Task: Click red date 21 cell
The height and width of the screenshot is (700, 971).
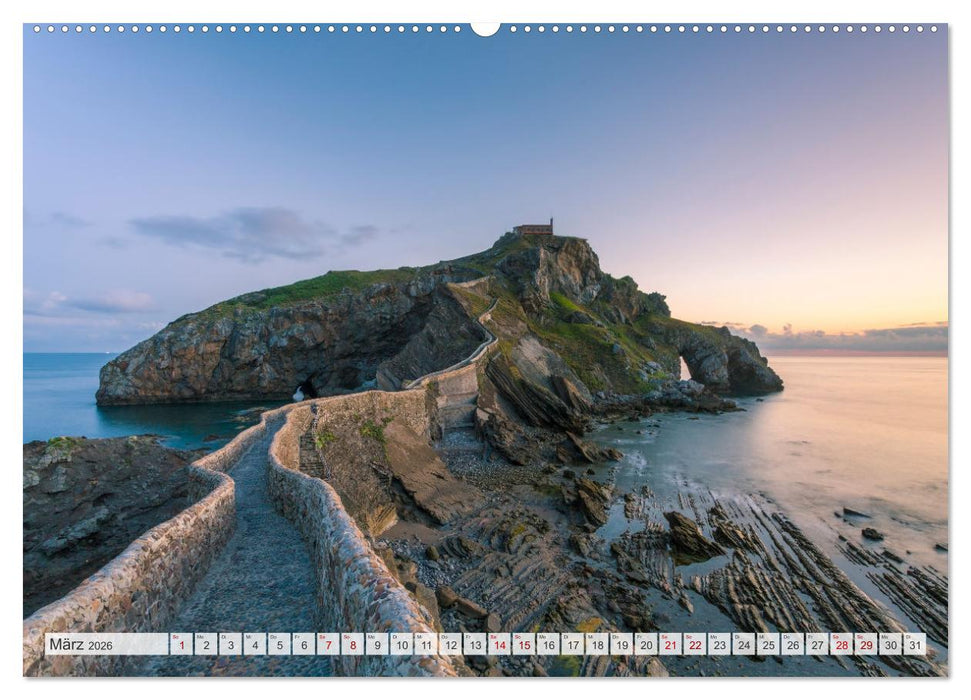Action: tap(670, 645)
